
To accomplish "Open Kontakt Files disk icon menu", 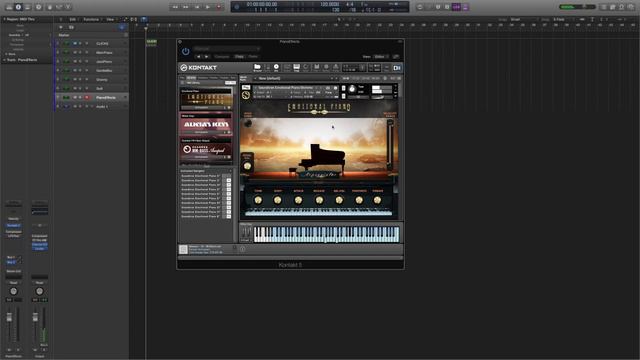I will (x=316, y=67).
